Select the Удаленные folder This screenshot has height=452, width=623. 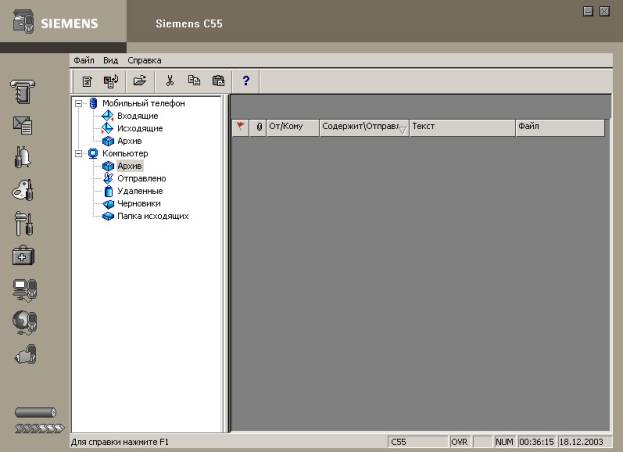coord(140,191)
